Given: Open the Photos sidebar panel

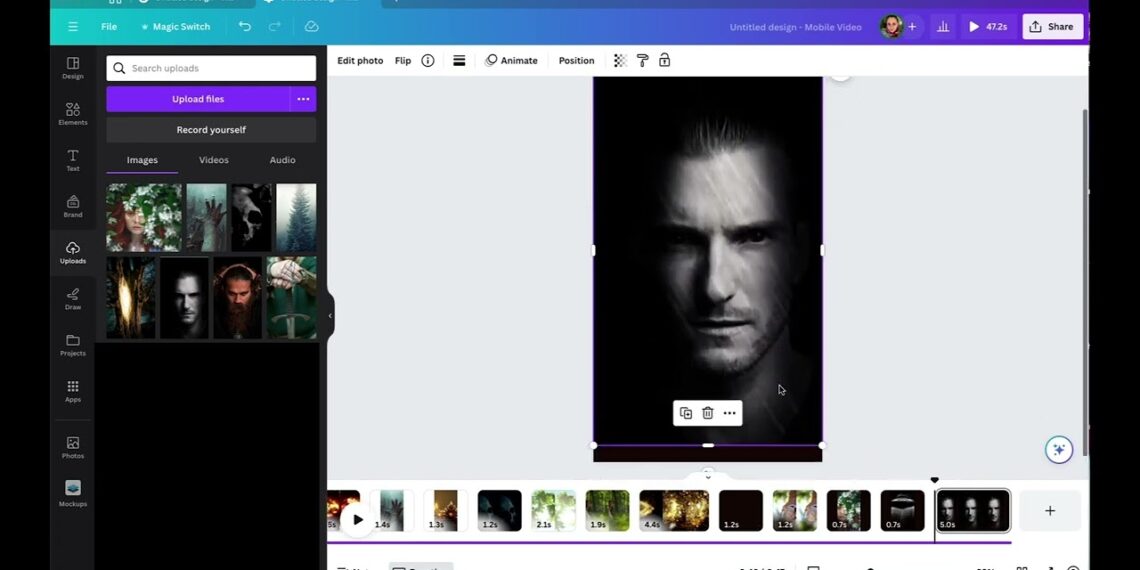Looking at the screenshot, I should click(73, 447).
